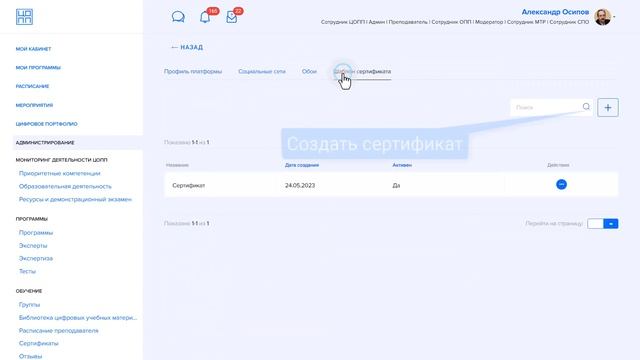Viewport: 640px width, 360px height.
Task: Open Образовательная деятельность link
Action: [x=65, y=187]
